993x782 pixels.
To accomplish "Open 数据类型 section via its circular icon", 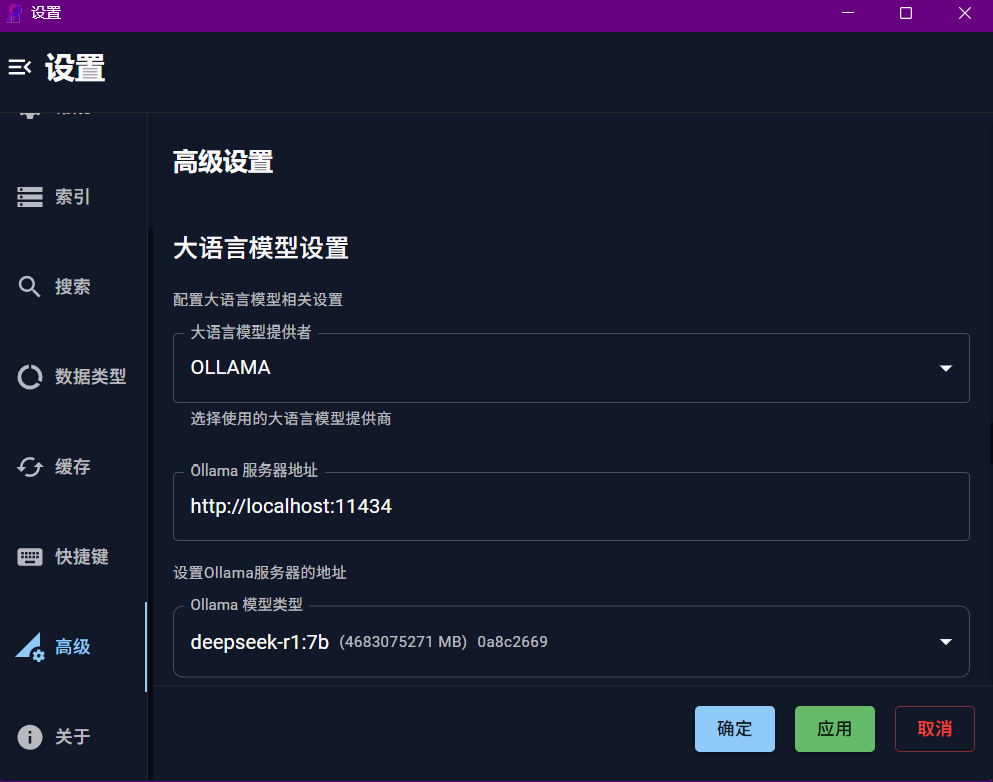I will [x=29, y=376].
